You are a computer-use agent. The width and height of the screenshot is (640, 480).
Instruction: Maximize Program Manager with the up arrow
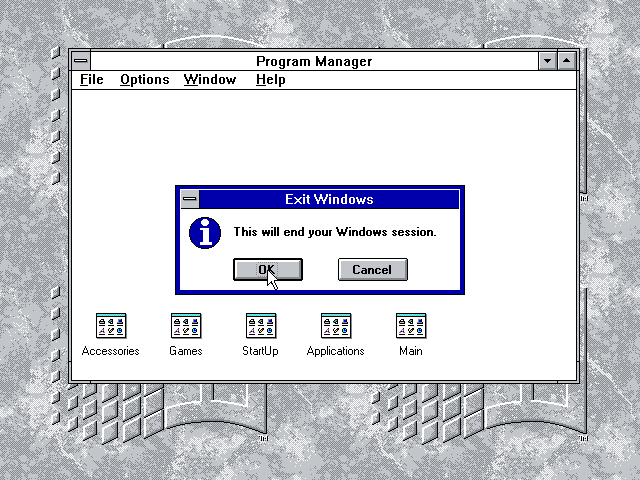567,62
